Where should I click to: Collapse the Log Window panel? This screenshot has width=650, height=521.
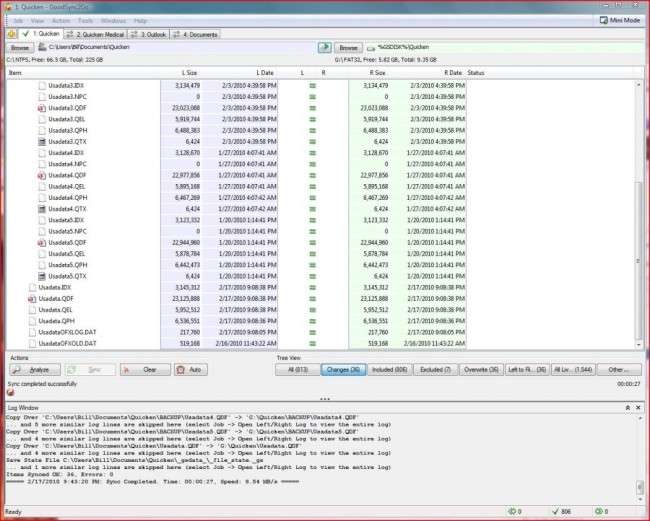coord(626,408)
